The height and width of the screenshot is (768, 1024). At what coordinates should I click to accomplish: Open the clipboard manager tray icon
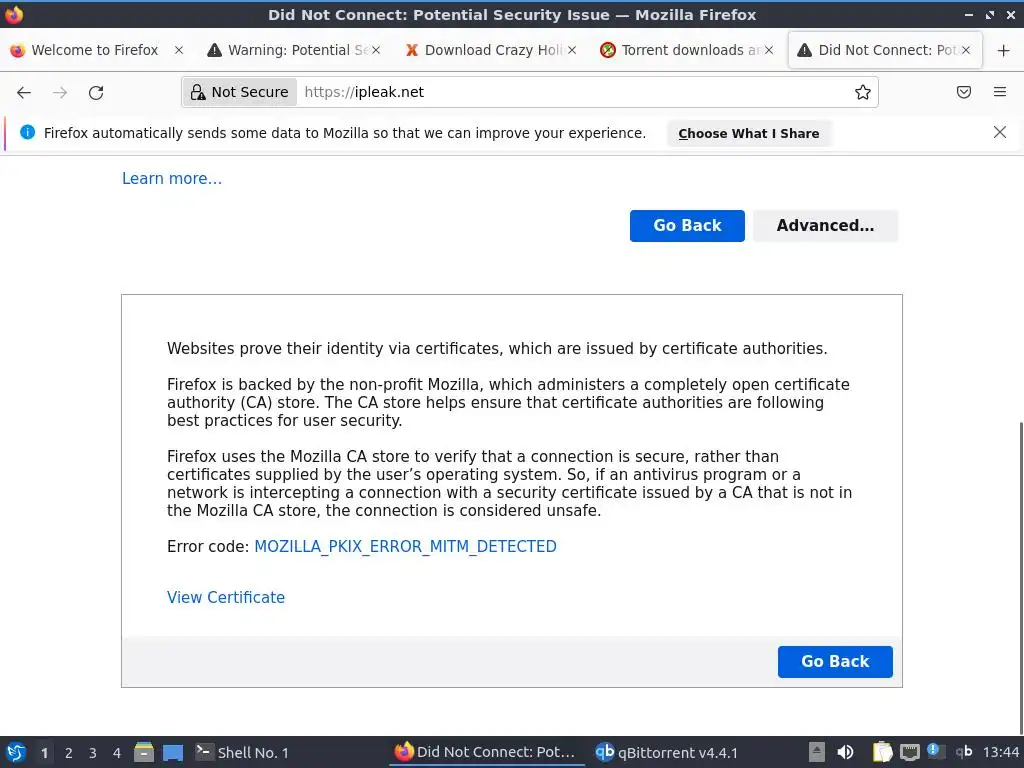click(882, 752)
